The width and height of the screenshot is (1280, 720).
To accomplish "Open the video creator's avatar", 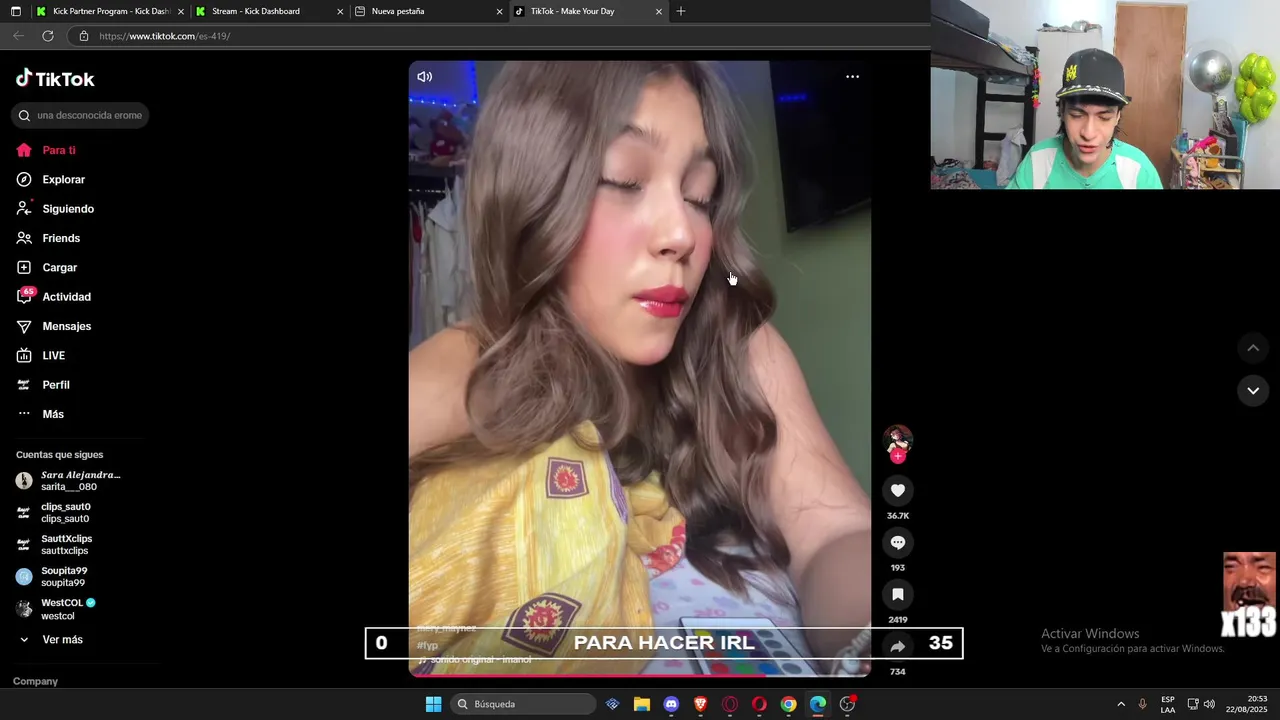I will (898, 440).
